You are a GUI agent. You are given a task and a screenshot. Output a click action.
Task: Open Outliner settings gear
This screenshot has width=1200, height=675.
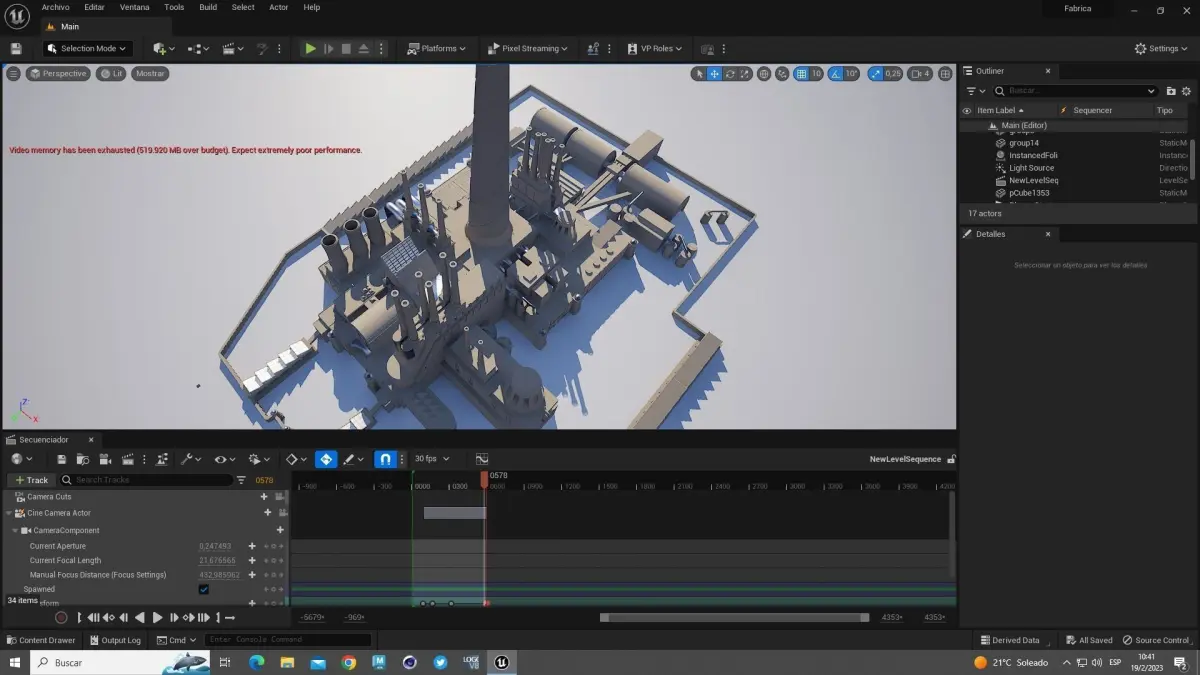click(1186, 91)
